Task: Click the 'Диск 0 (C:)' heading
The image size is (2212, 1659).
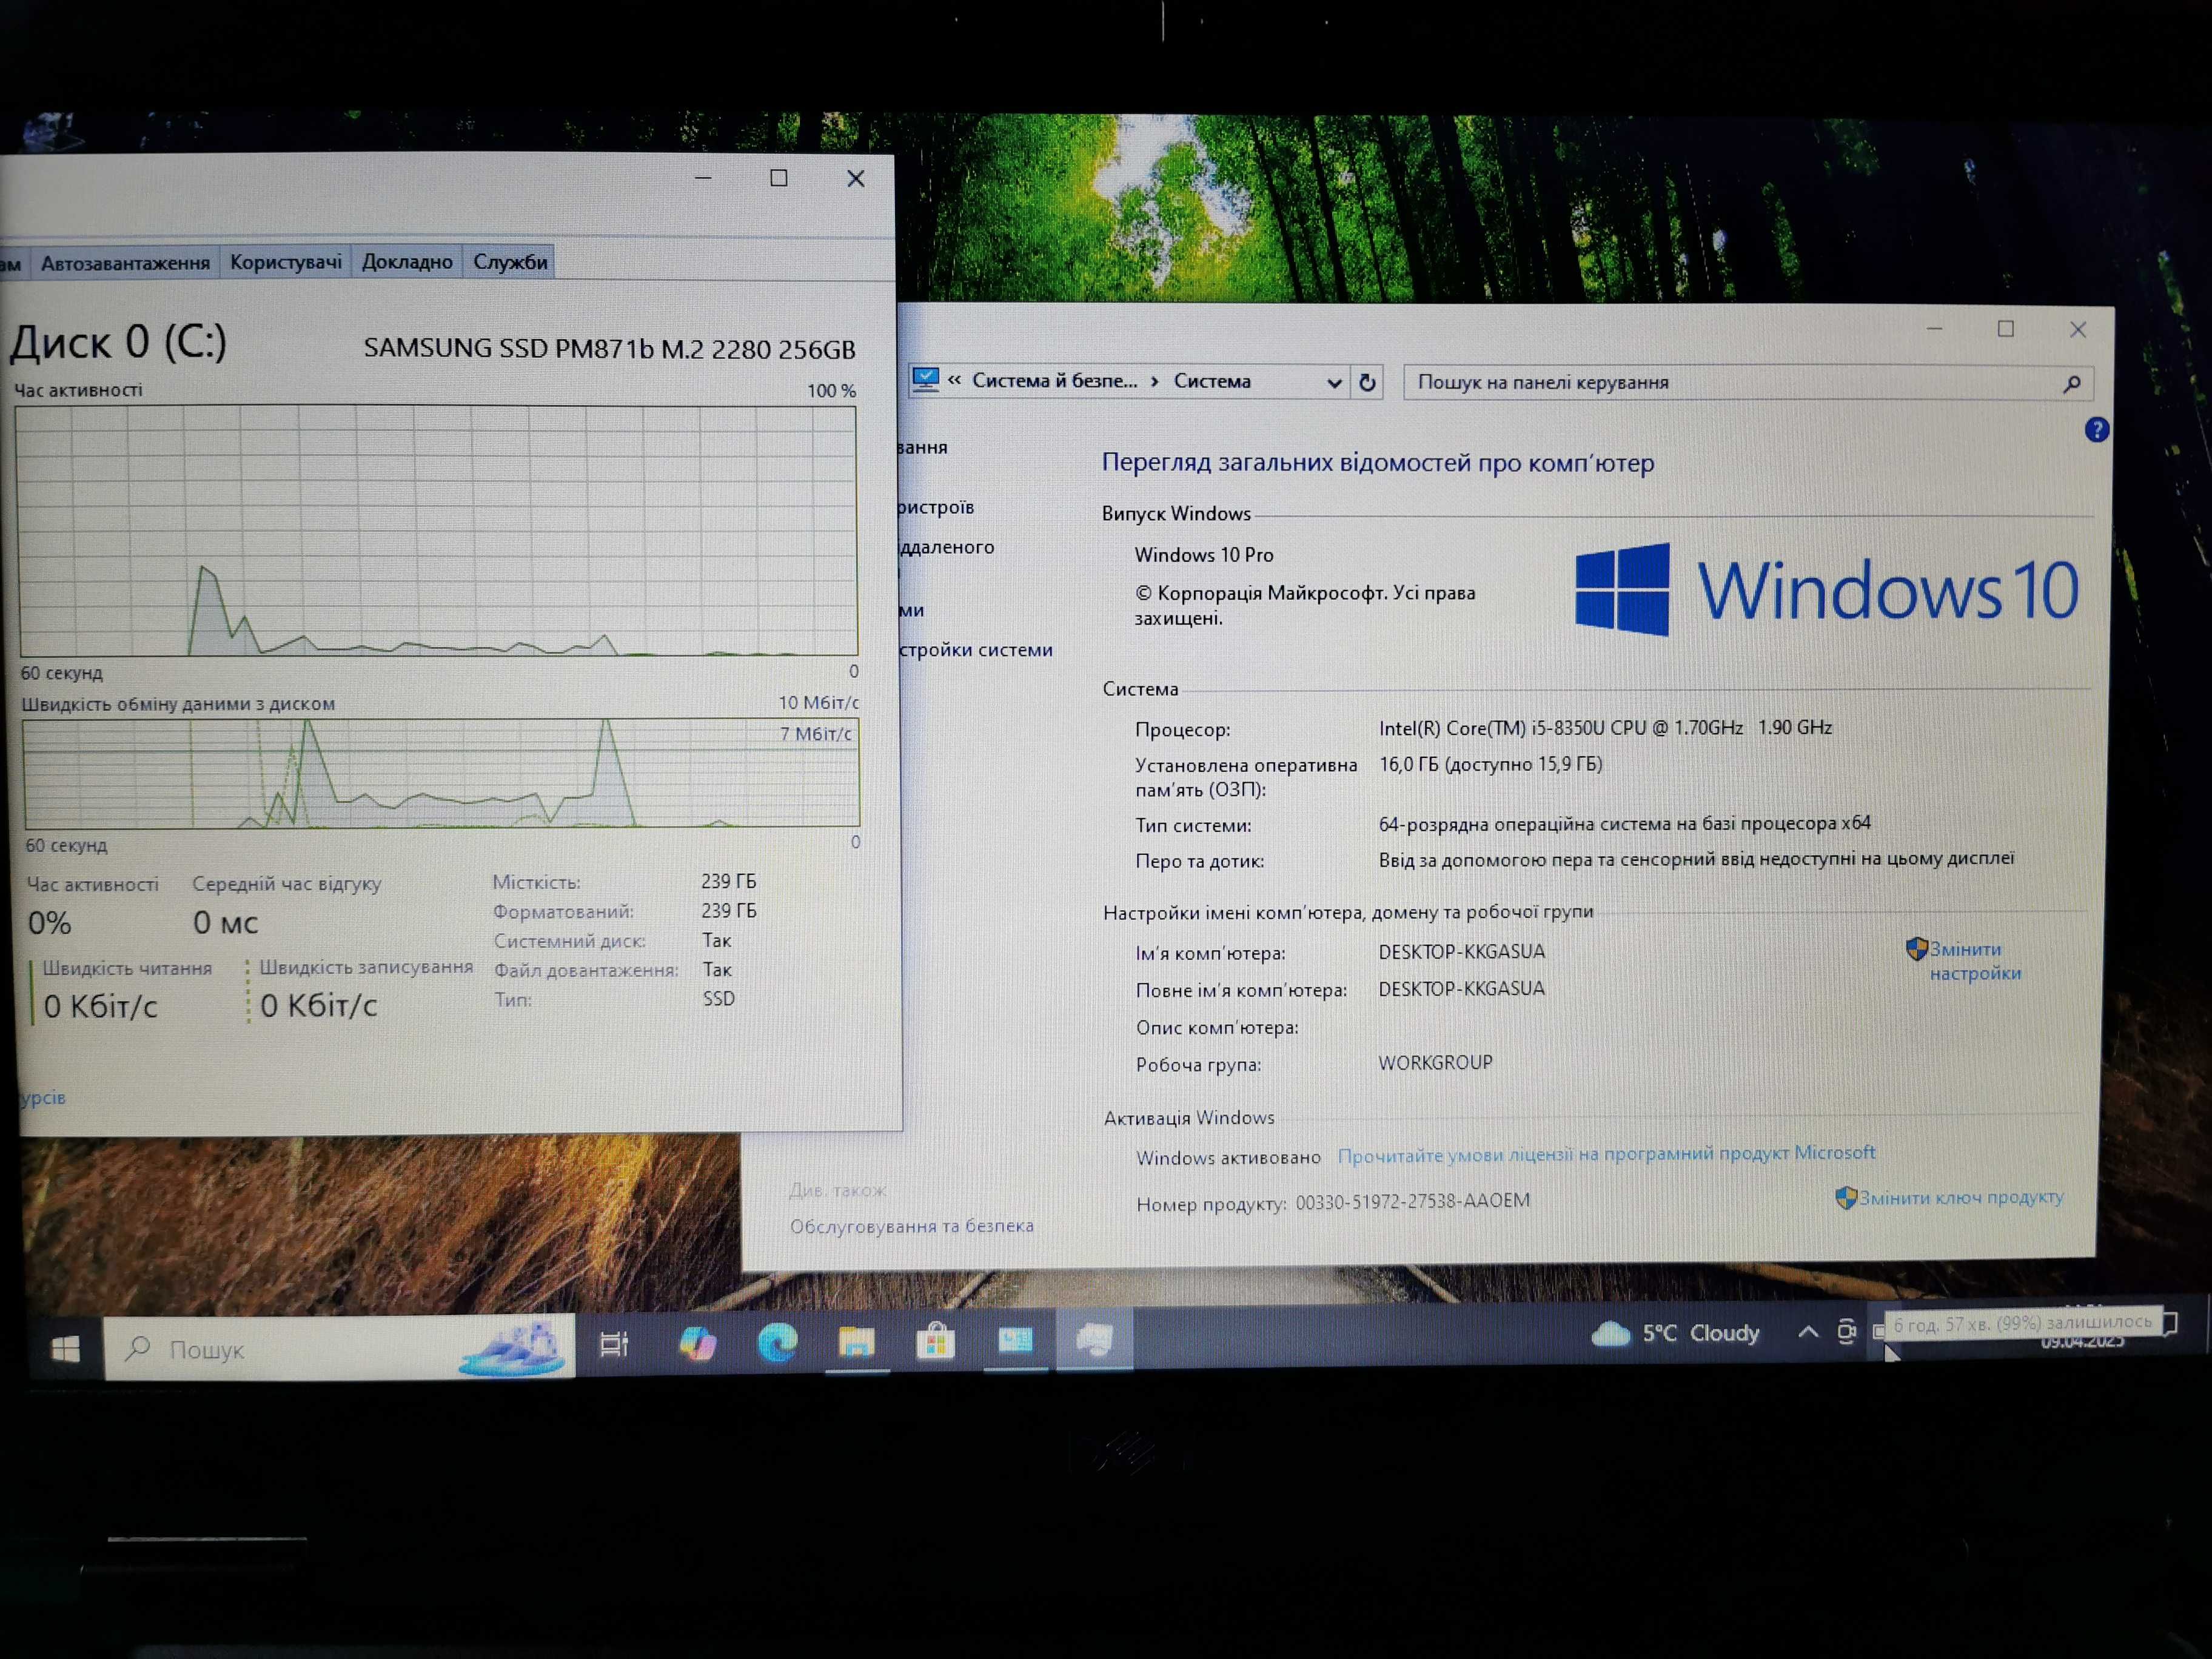Action: 119,343
